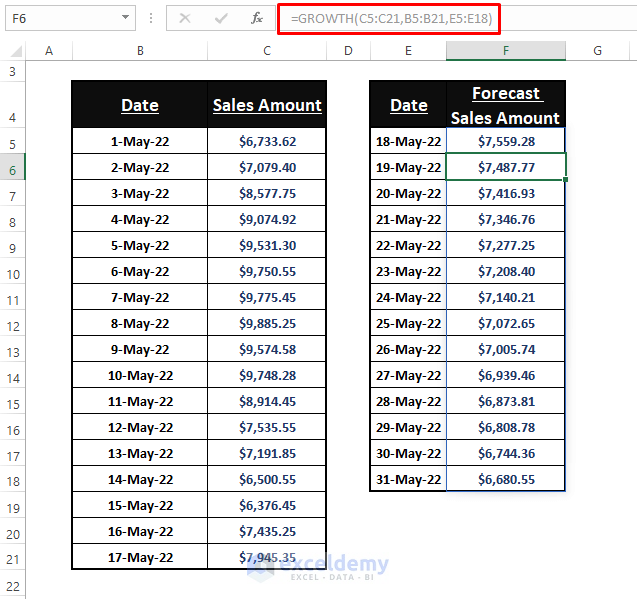Click the Date header above 1-May-22
Image resolution: width=637 pixels, height=599 pixels.
point(140,105)
